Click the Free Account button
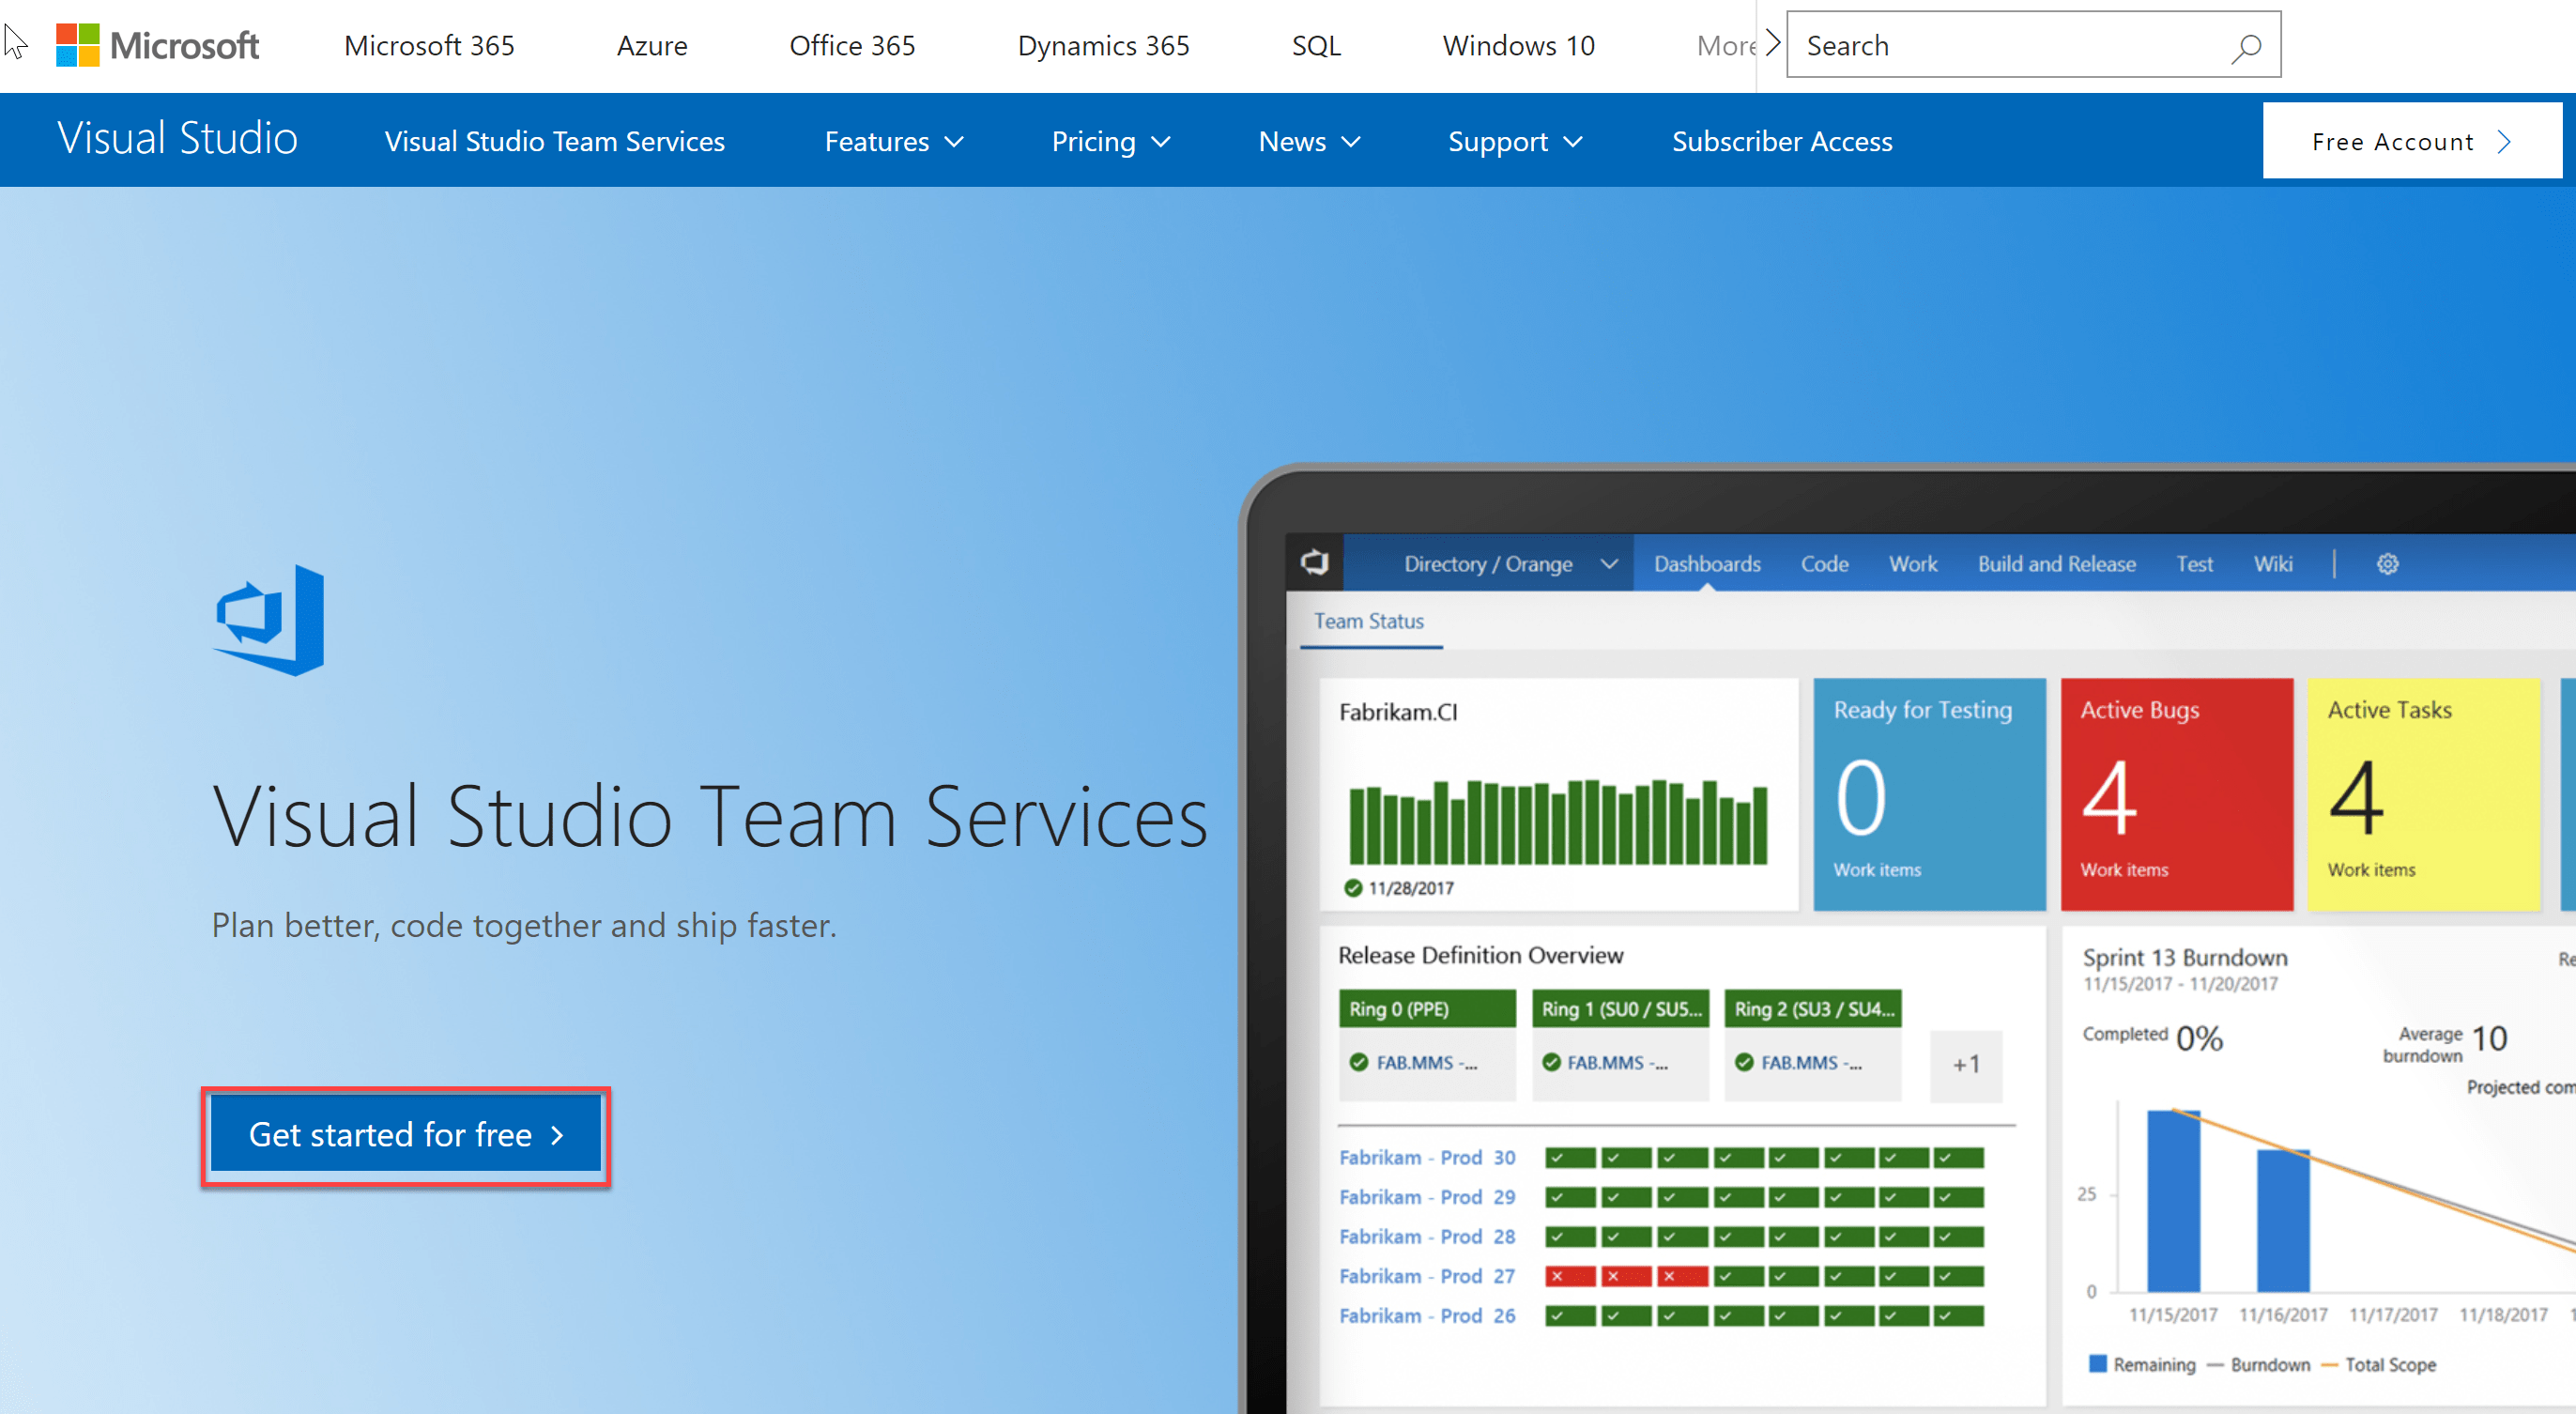This screenshot has width=2576, height=1414. 2411,141
